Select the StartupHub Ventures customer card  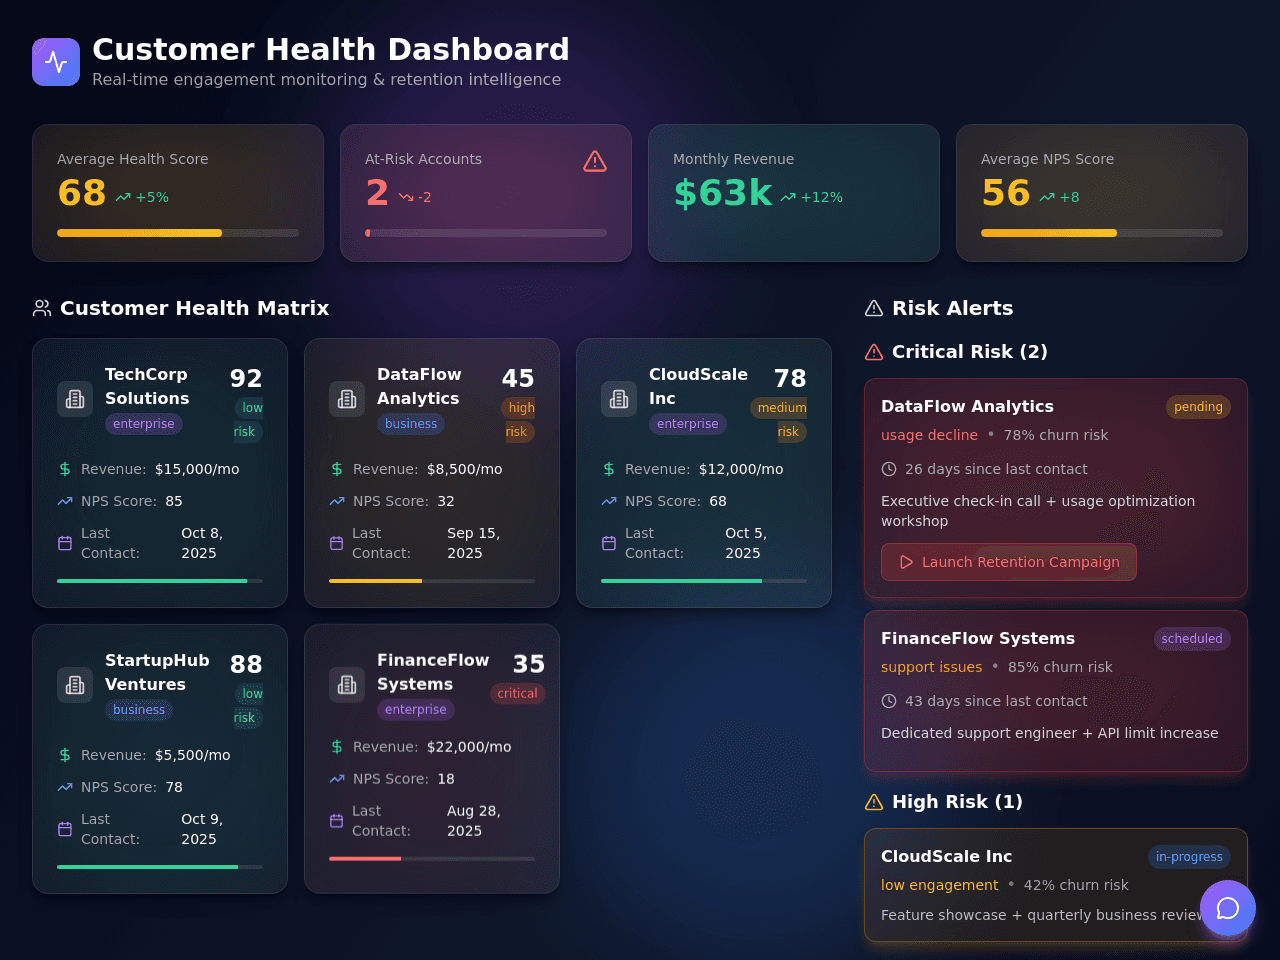[160, 759]
